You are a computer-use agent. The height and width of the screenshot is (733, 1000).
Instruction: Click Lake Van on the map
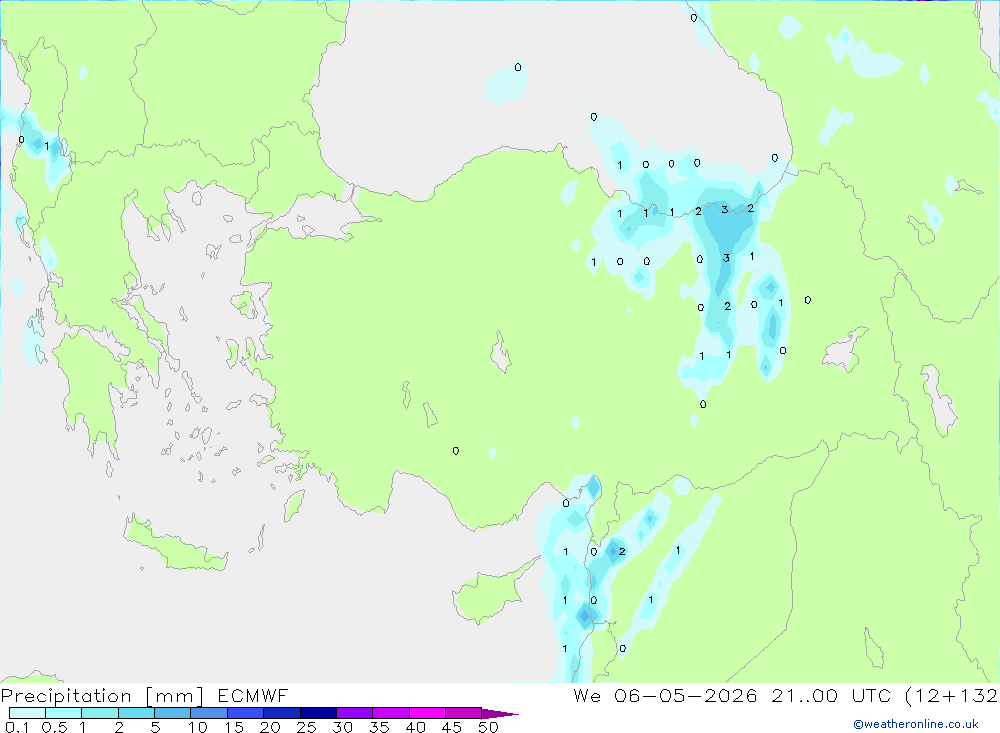[844, 350]
